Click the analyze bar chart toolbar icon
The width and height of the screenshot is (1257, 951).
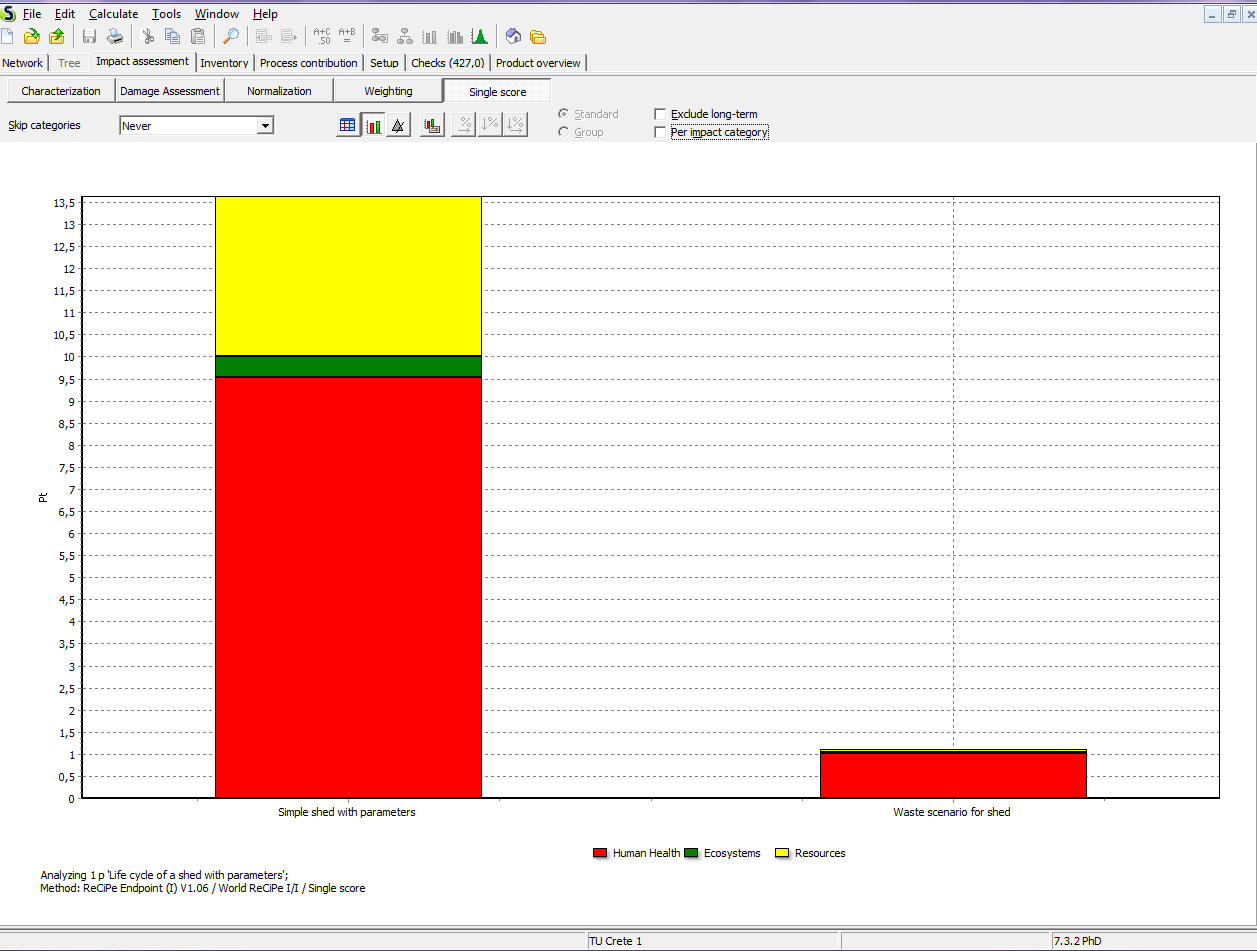430,37
